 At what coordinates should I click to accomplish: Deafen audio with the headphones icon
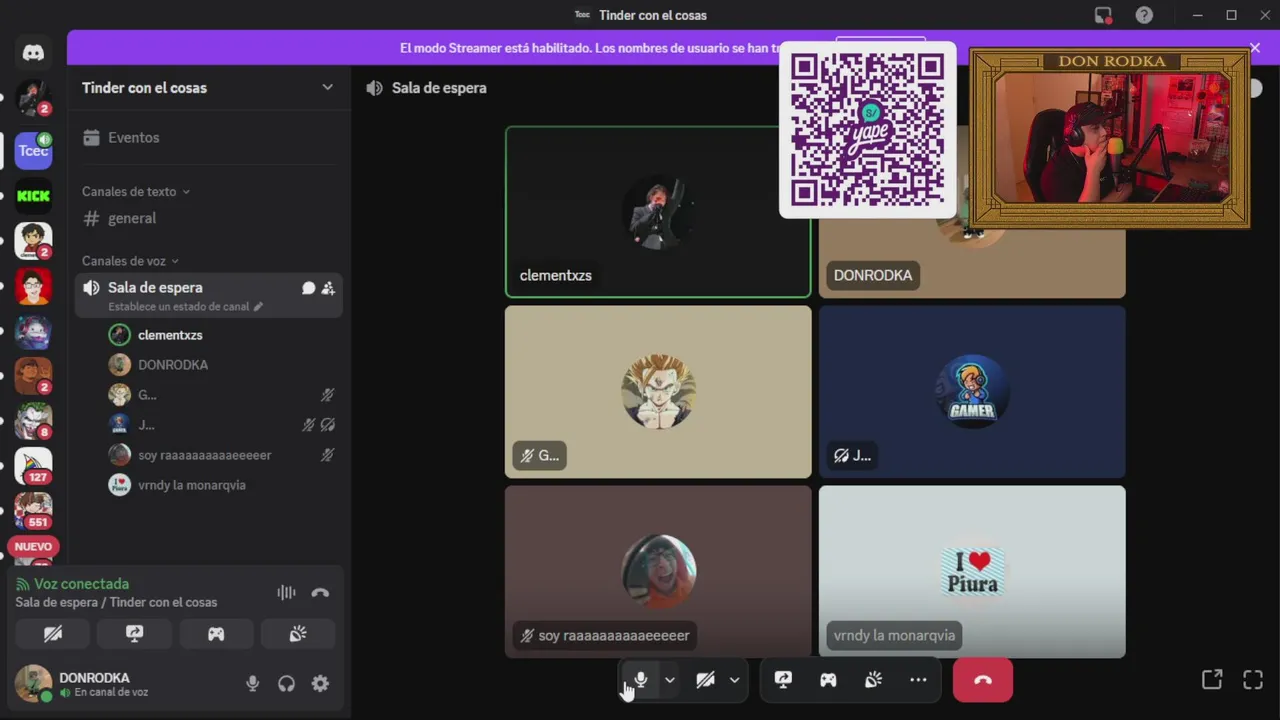click(x=286, y=684)
